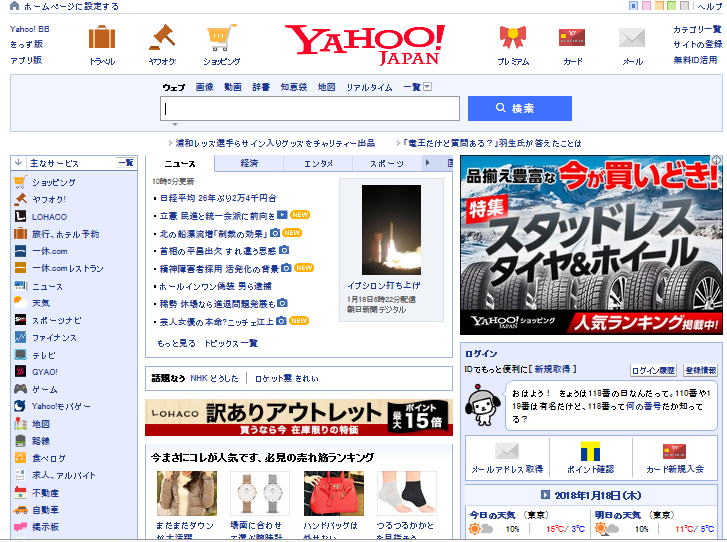Click the ログイン履歴 button
The image size is (727, 542).
[653, 370]
